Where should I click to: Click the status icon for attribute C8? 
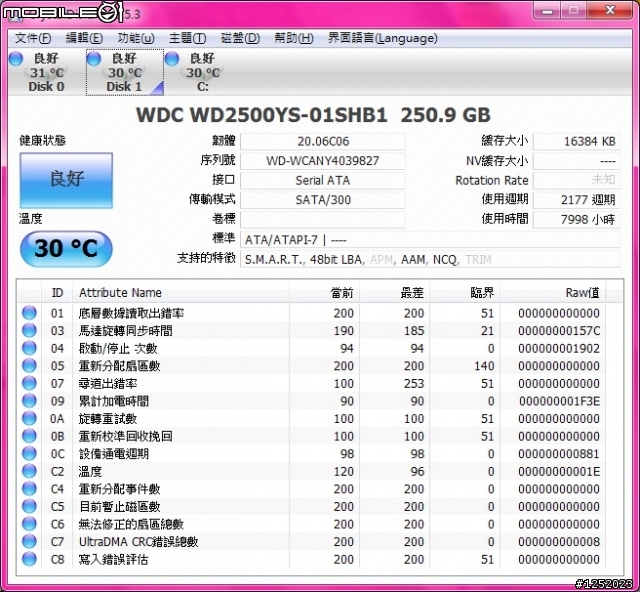[x=29, y=559]
